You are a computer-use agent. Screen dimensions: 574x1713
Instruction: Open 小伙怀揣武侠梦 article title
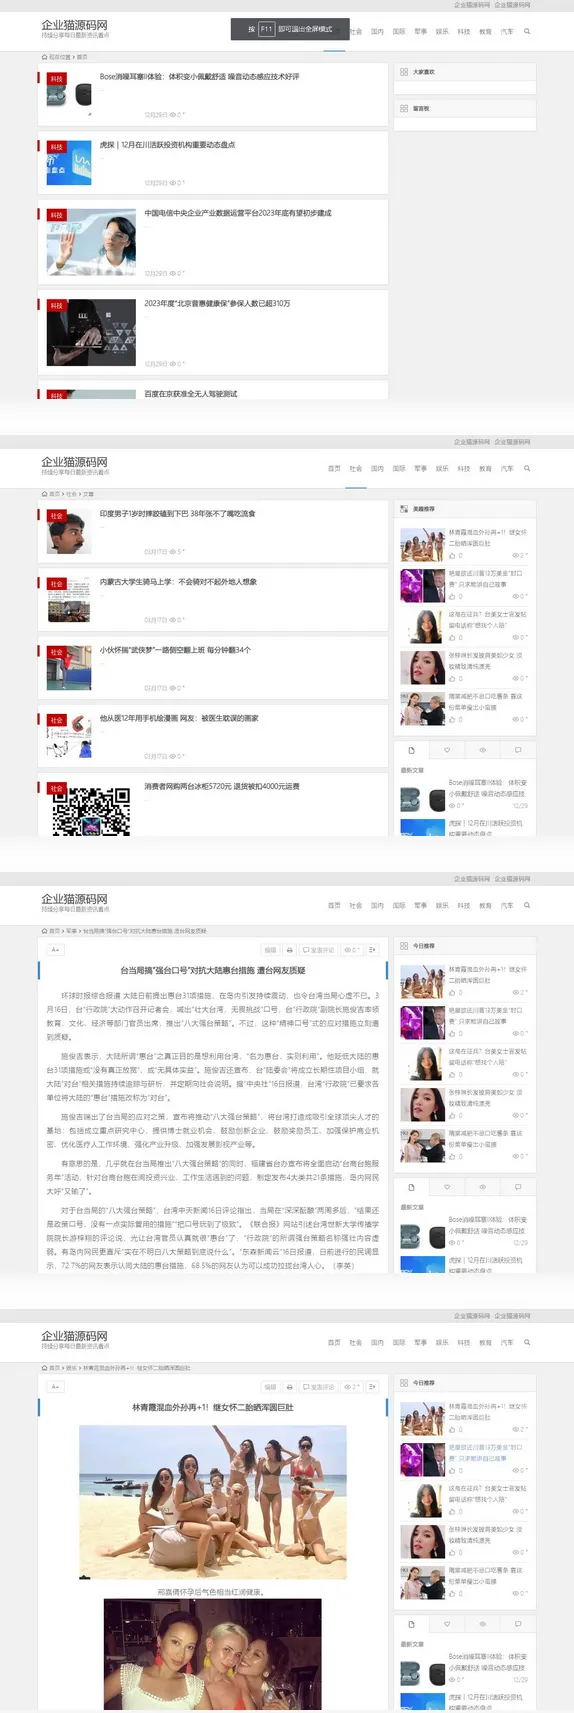(175, 650)
